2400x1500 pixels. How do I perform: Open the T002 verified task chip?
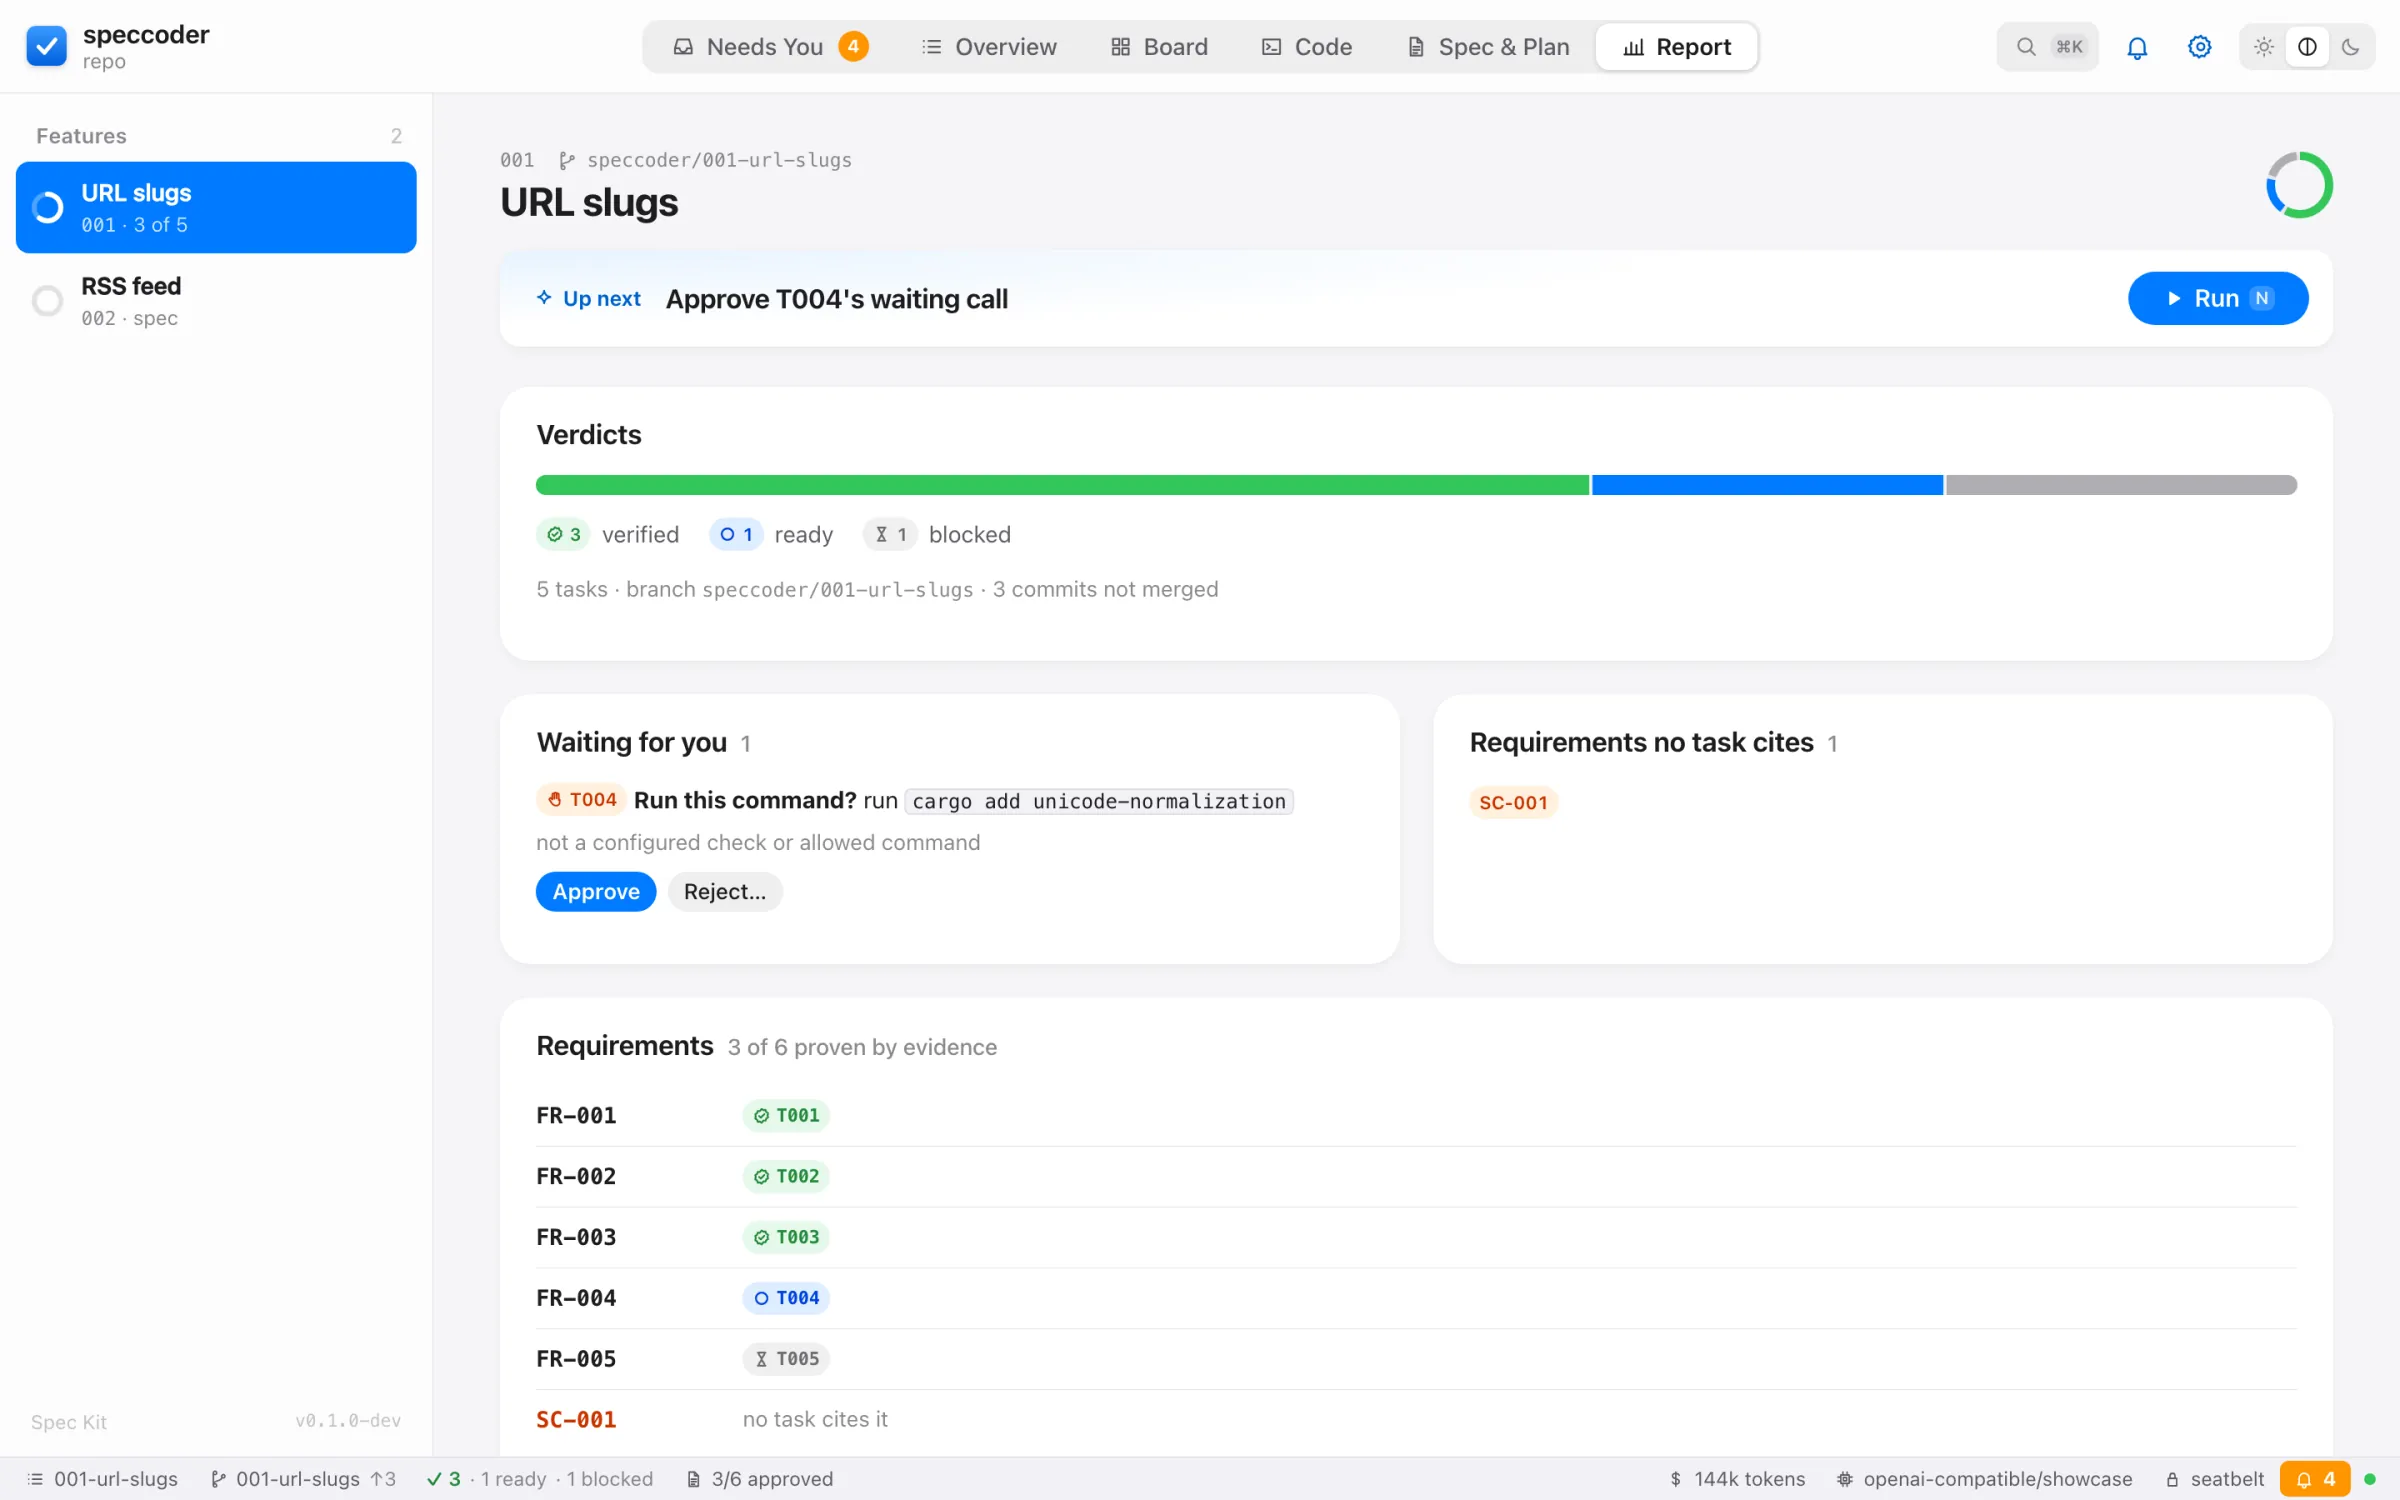[786, 1176]
